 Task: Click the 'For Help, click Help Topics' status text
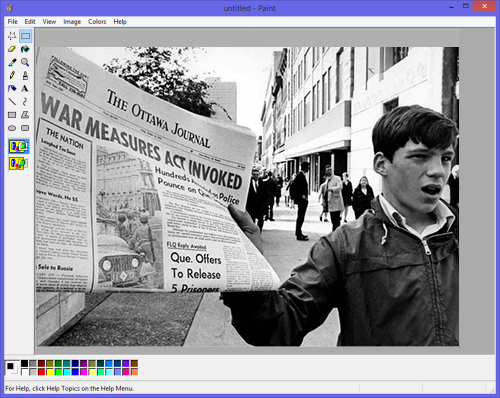point(69,388)
